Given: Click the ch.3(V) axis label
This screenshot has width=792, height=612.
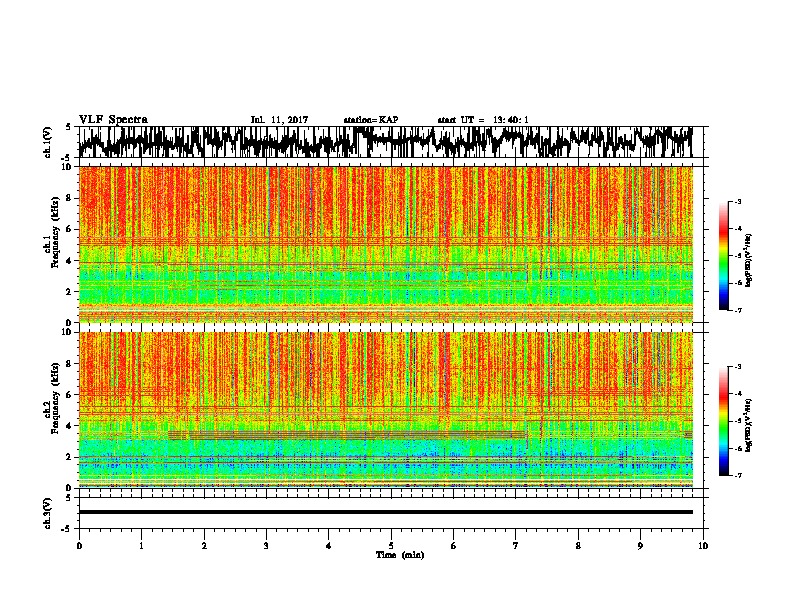Looking at the screenshot, I should pos(48,513).
